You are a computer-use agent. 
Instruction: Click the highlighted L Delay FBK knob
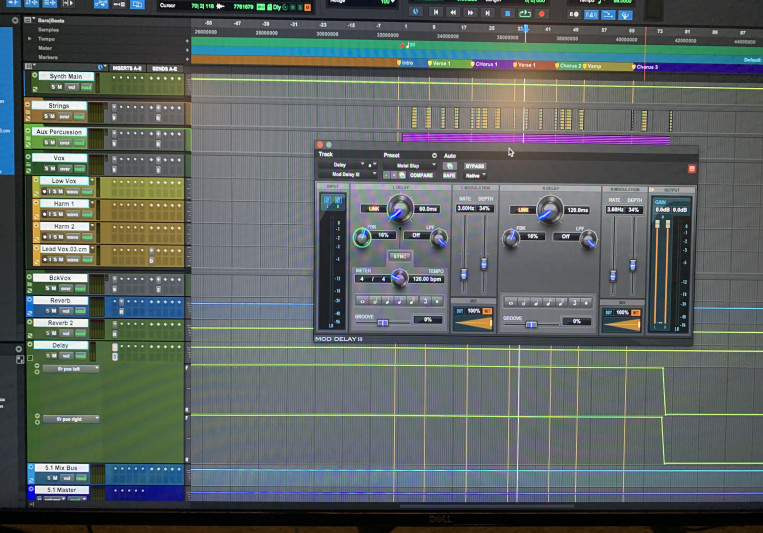point(362,237)
